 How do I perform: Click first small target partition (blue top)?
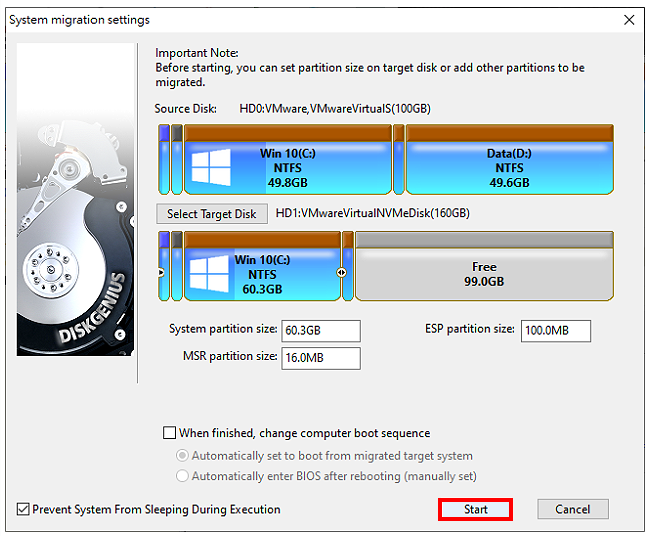164,266
